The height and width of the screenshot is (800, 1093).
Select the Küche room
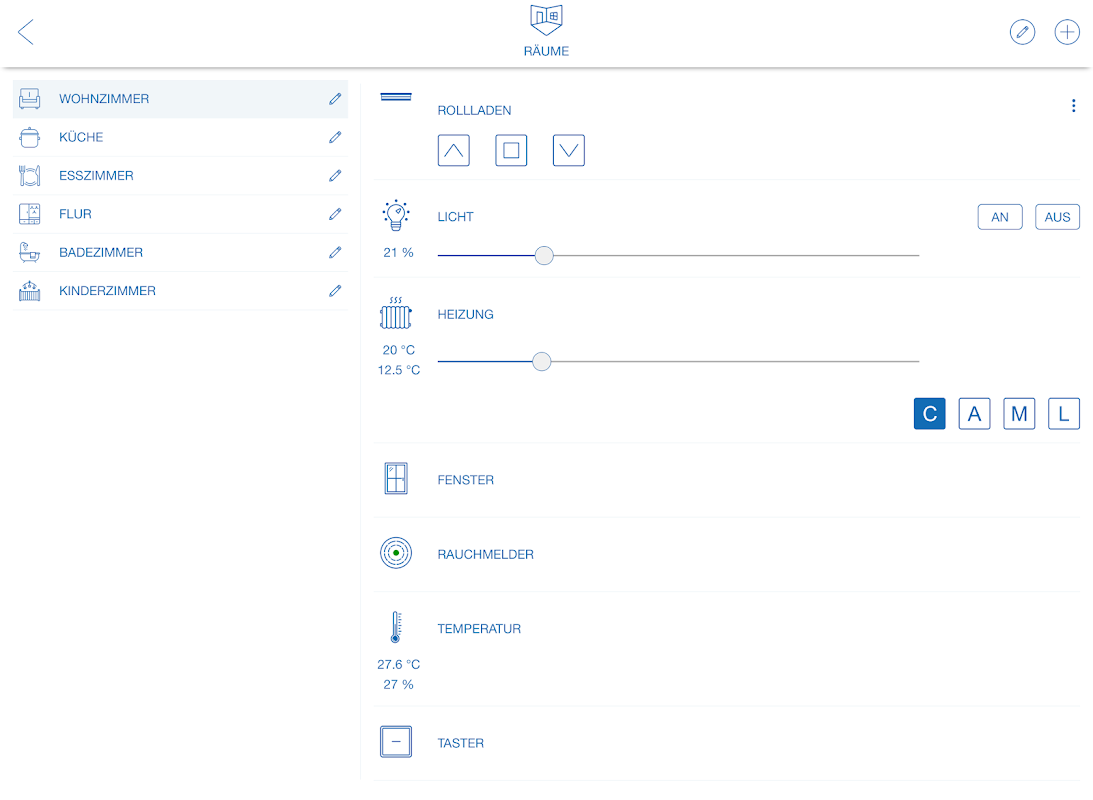[x=181, y=137]
